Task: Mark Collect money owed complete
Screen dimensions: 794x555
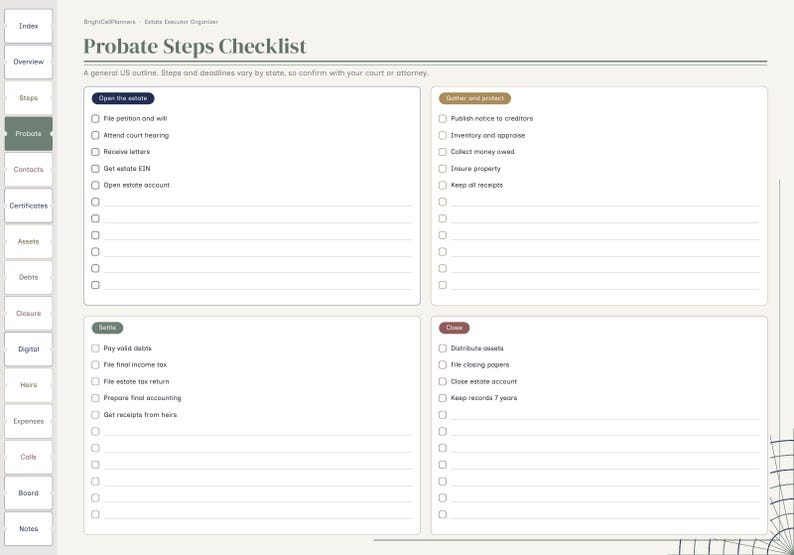Action: [x=443, y=152]
